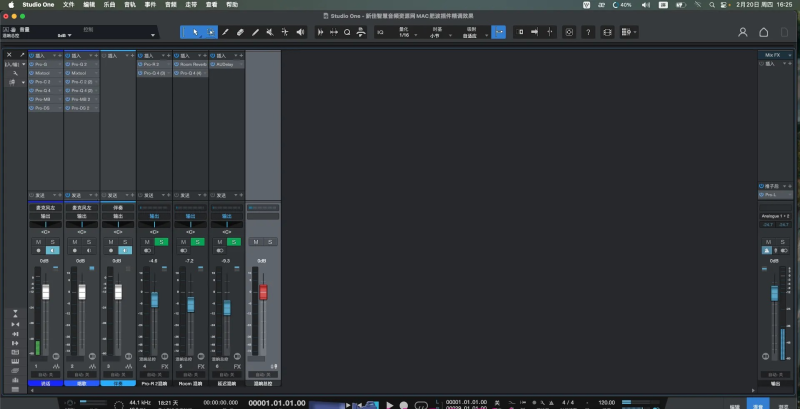800x409 pixels.
Task: Click channel 5 Room blue fader handle
Action: [190, 304]
